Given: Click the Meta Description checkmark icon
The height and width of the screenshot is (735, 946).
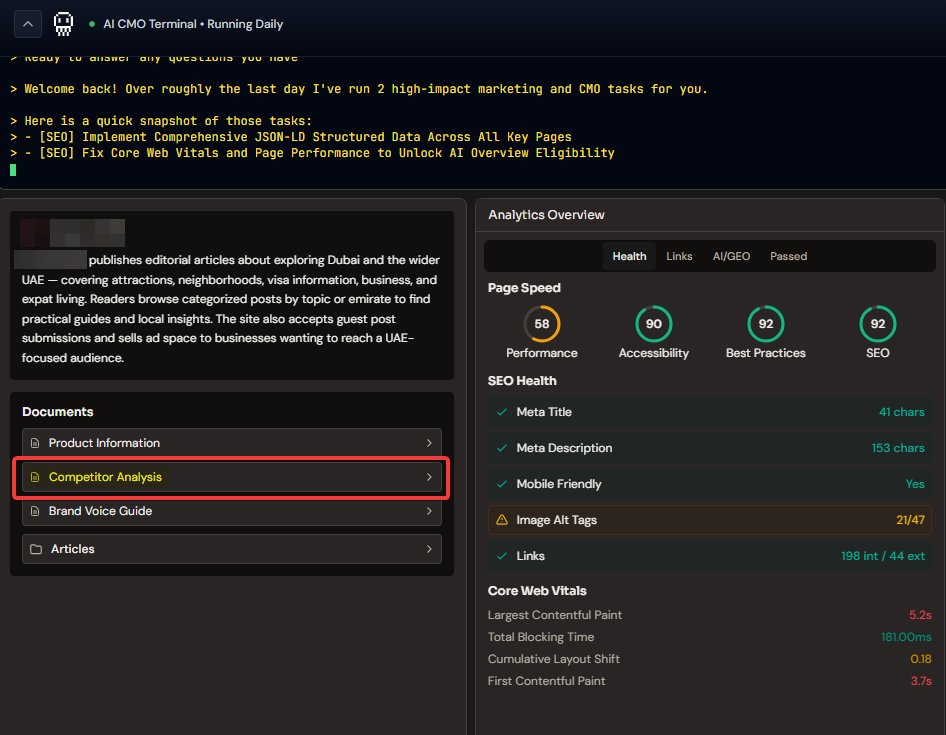Looking at the screenshot, I should click(501, 448).
